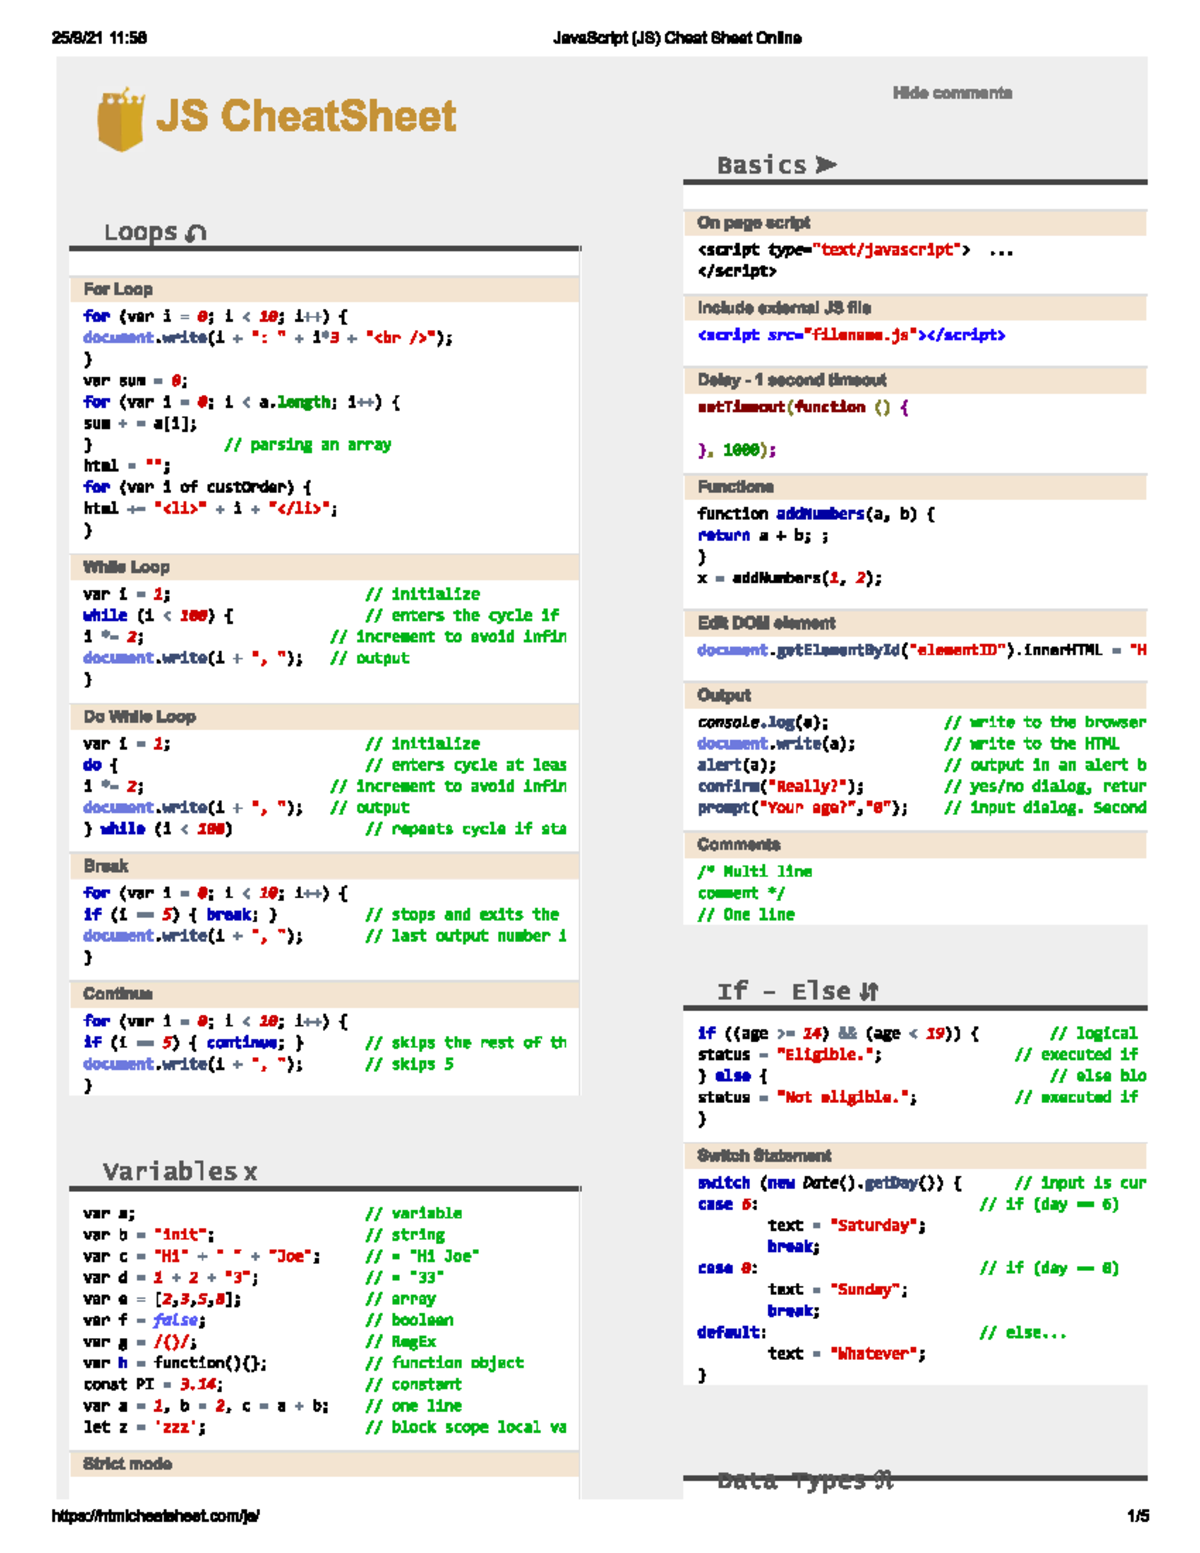Click the if (i == 5) { break; } line
Screen dimensions: 1200x1553
(x=180, y=915)
